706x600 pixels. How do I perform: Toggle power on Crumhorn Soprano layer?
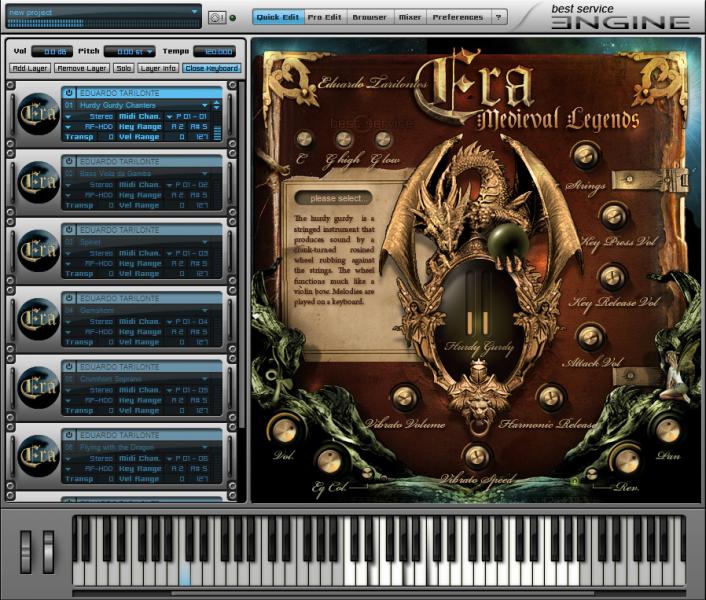tap(69, 366)
